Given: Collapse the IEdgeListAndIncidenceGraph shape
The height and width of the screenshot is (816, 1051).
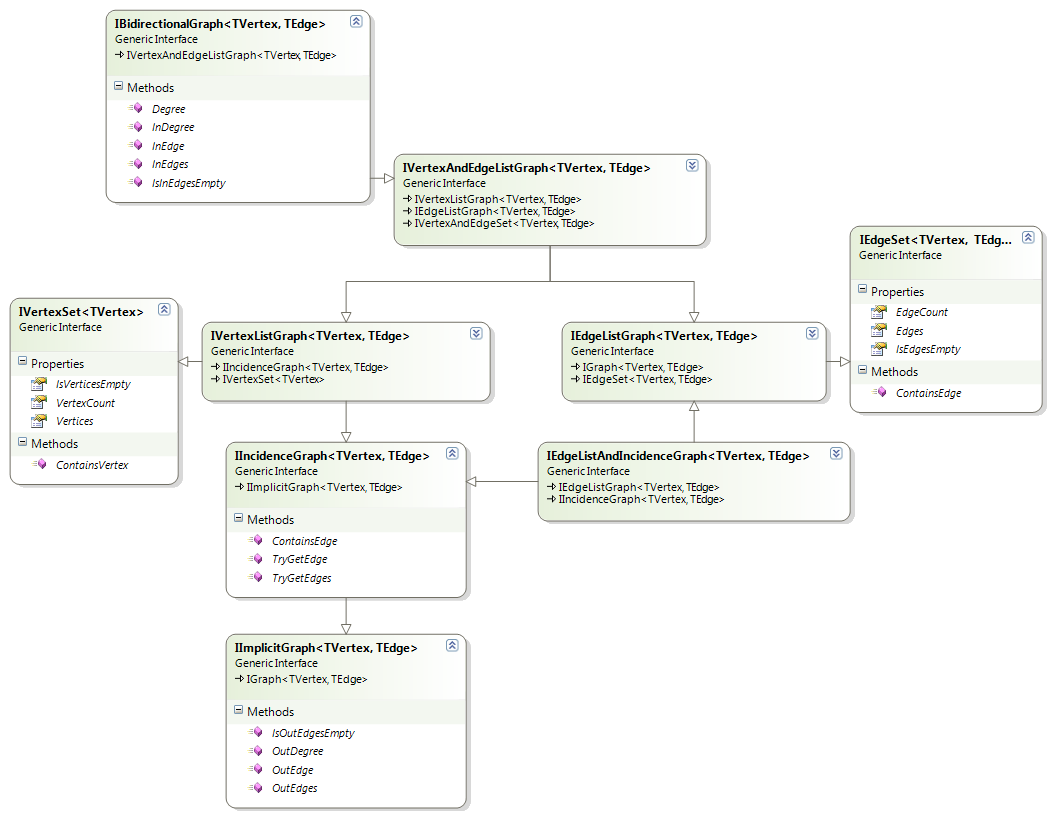Looking at the screenshot, I should (x=836, y=453).
